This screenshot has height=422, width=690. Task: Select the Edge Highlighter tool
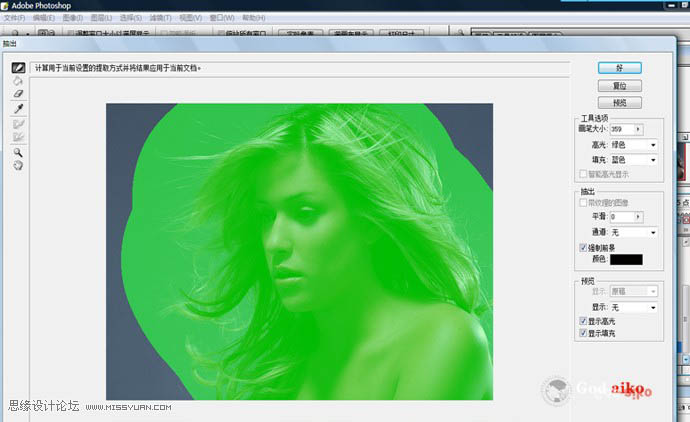pos(18,68)
